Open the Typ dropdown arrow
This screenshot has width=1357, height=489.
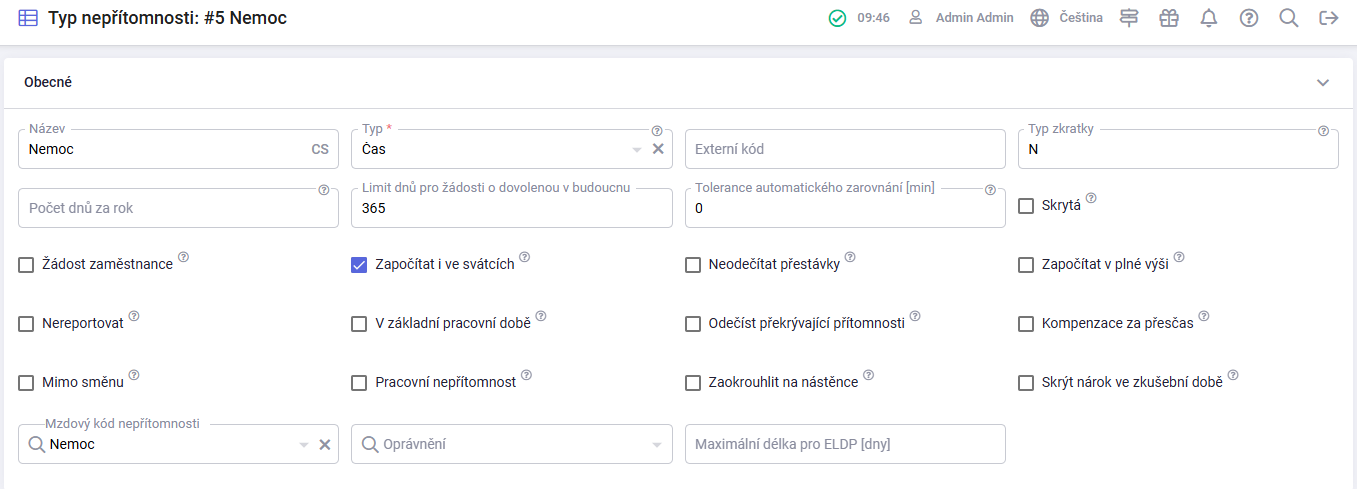[637, 150]
